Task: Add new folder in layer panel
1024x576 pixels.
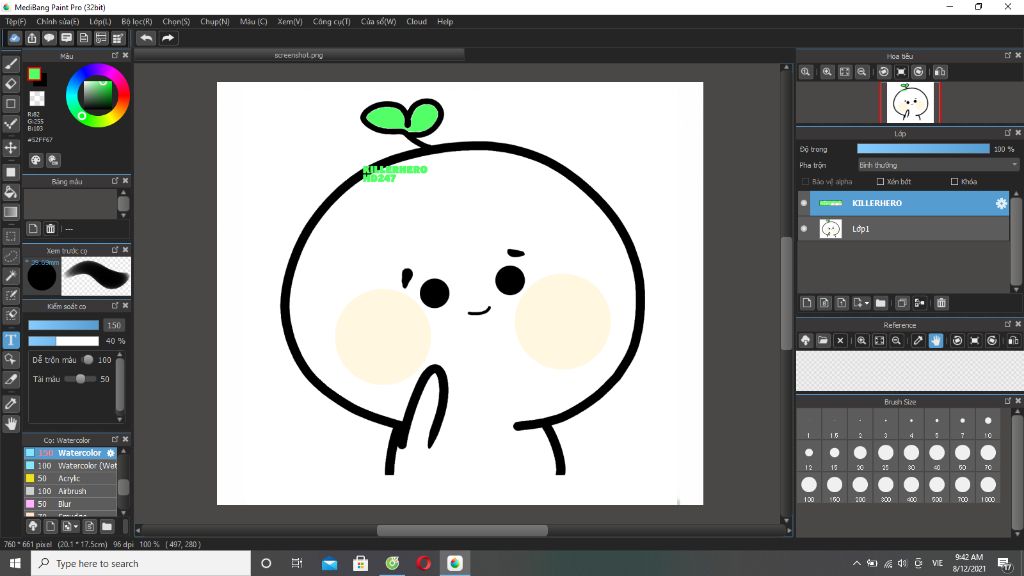Action: [x=880, y=303]
